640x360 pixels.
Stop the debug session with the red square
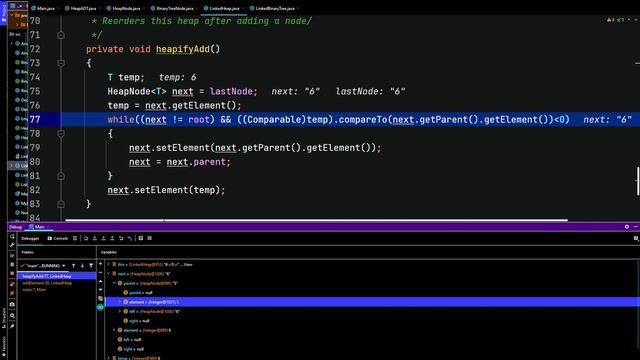[x=12, y=273]
